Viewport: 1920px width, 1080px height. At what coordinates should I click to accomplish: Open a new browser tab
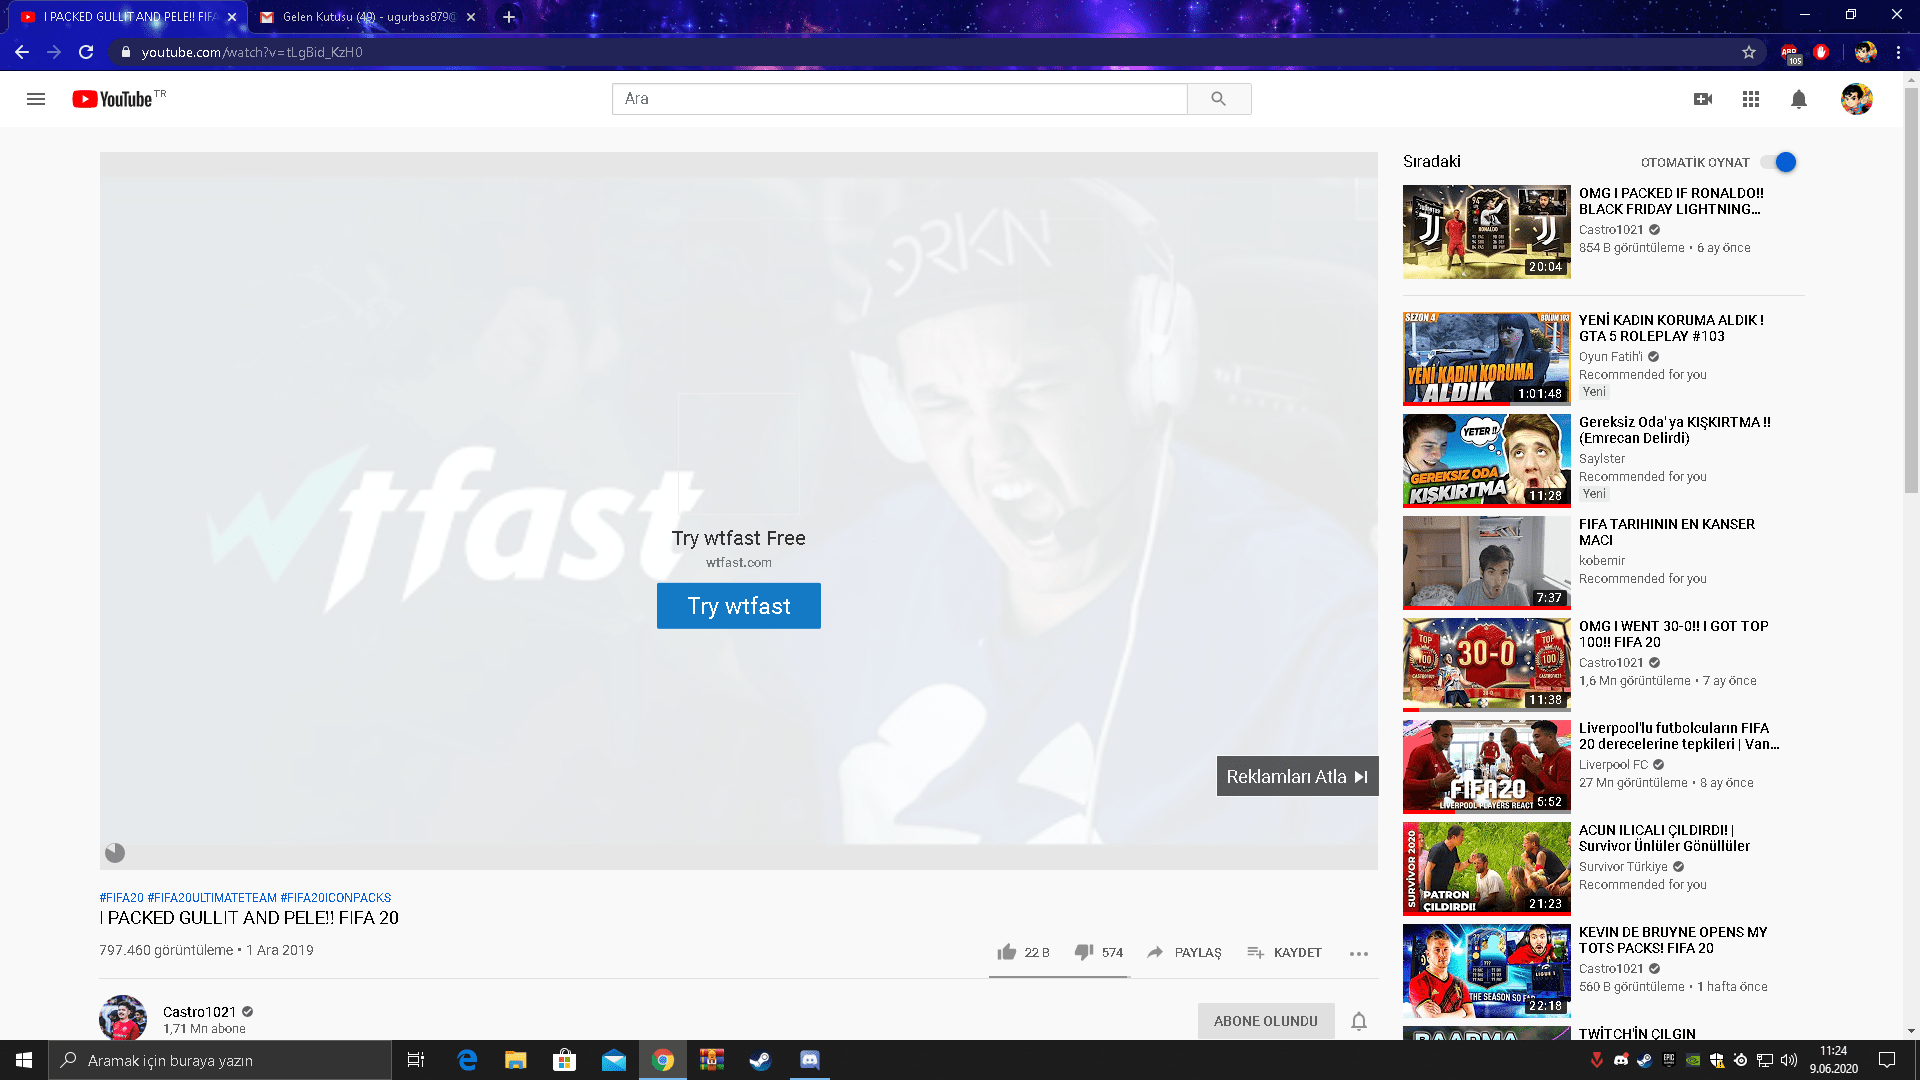click(x=509, y=17)
